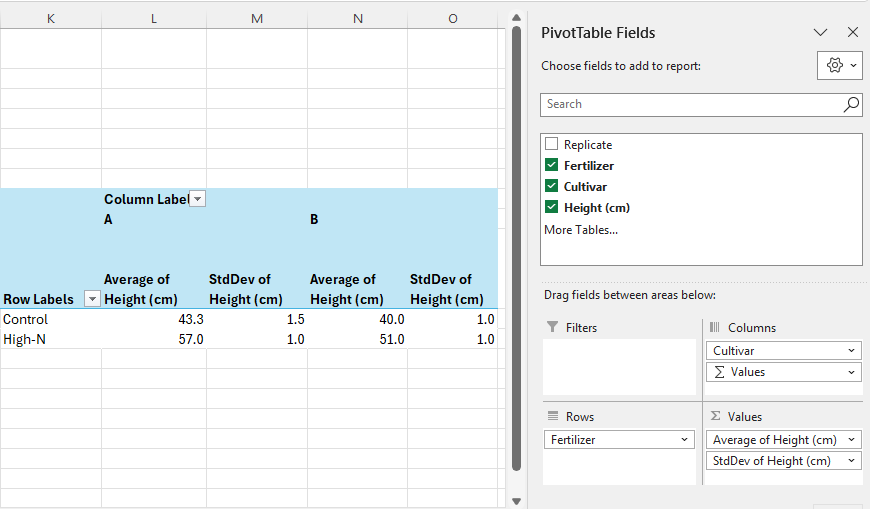Uncheck the Fertilizer field checkbox
Image resolution: width=870 pixels, height=509 pixels.
(551, 165)
